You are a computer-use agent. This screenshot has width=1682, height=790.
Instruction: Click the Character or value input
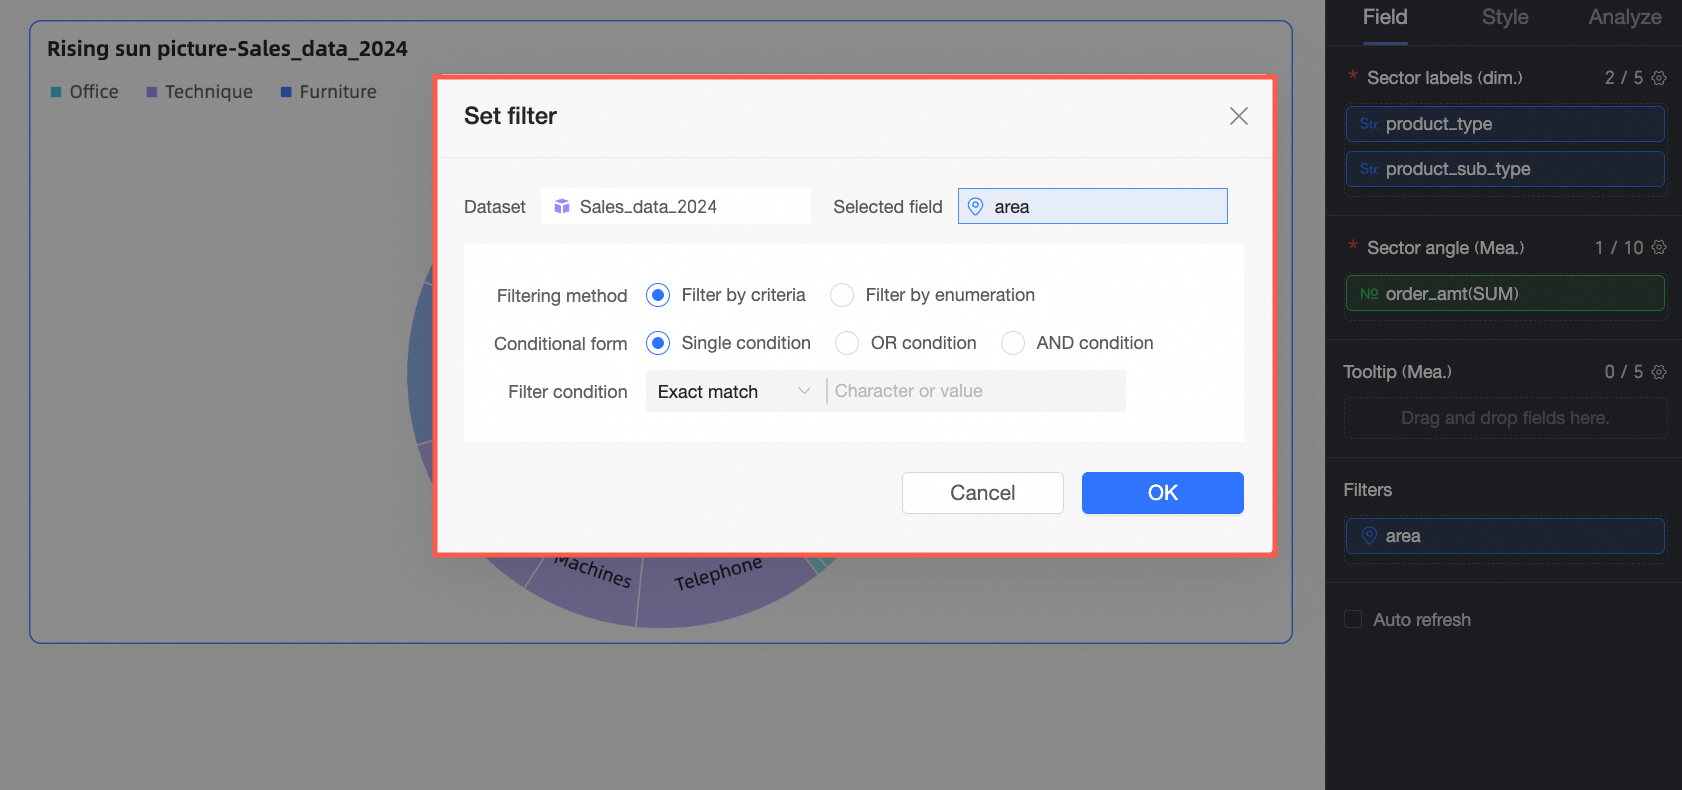[975, 391]
